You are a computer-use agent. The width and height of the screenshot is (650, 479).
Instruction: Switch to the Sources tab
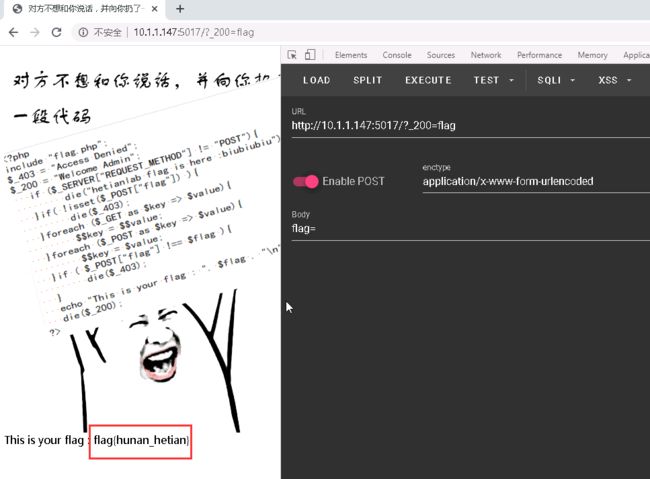(x=441, y=55)
